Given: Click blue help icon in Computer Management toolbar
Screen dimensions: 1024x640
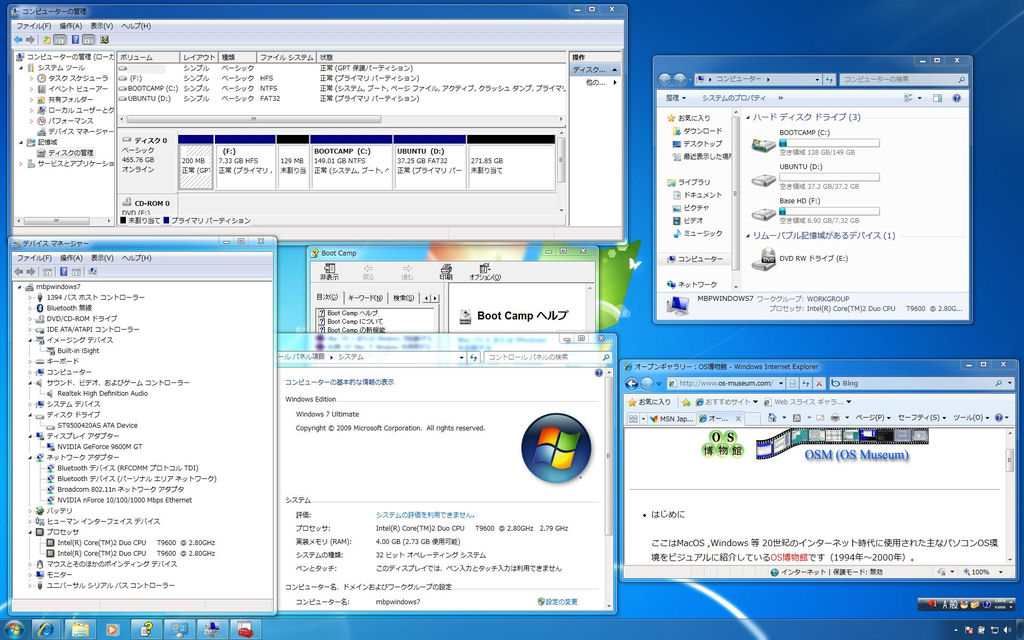Looking at the screenshot, I should [75, 40].
